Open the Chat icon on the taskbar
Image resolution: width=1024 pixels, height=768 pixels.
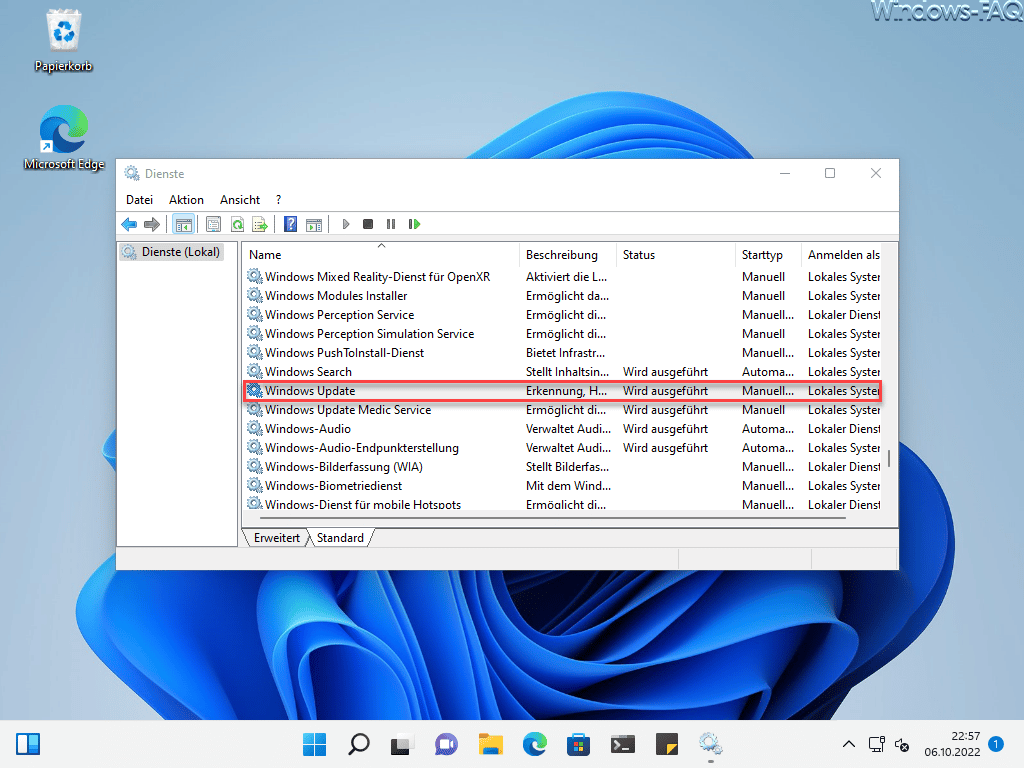pos(446,744)
